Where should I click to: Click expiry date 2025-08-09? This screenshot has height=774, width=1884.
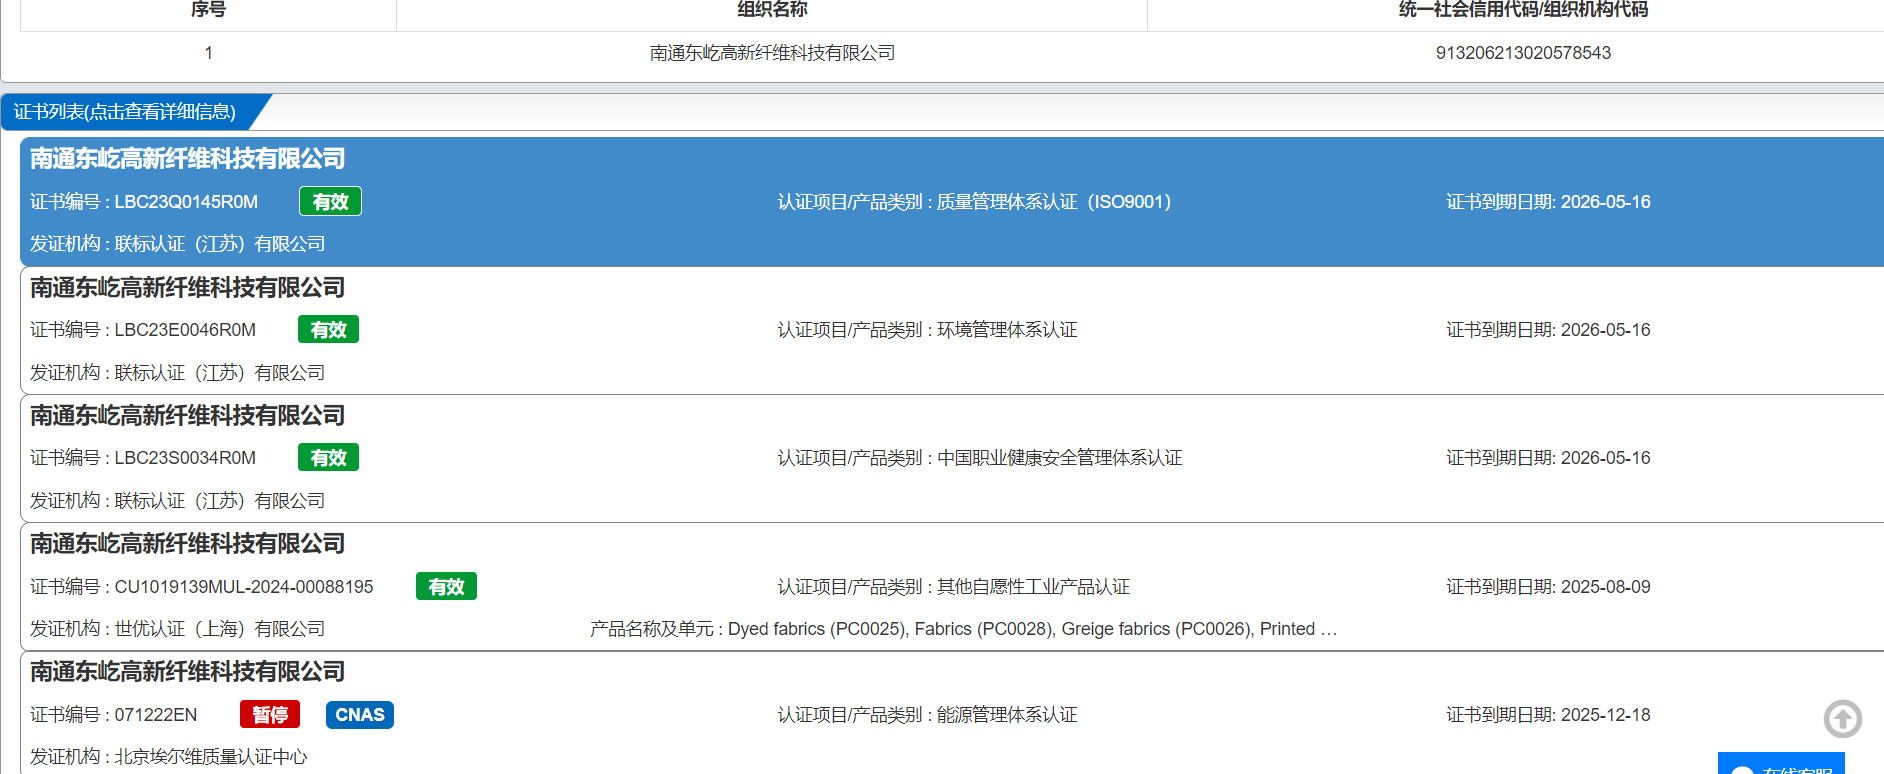click(x=1606, y=587)
